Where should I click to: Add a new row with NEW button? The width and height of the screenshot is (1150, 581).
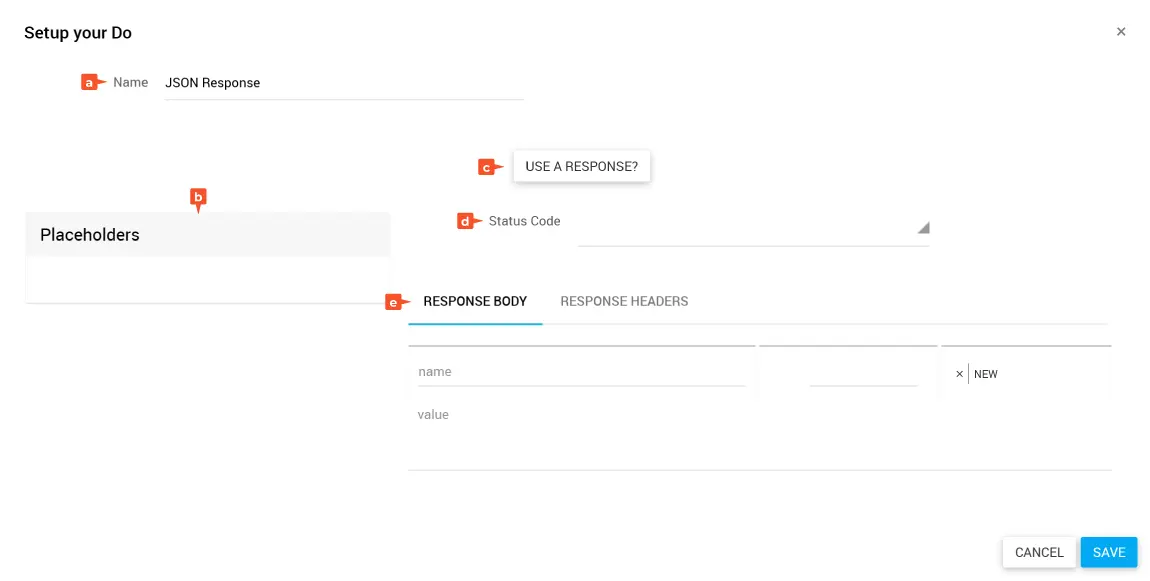click(986, 374)
